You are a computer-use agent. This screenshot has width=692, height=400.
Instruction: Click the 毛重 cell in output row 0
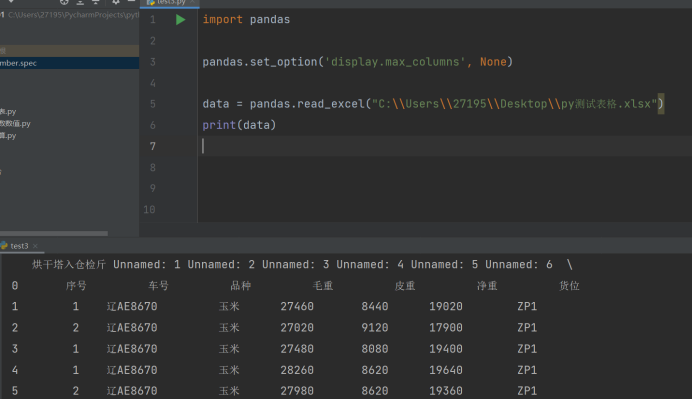pyautogui.click(x=323, y=286)
